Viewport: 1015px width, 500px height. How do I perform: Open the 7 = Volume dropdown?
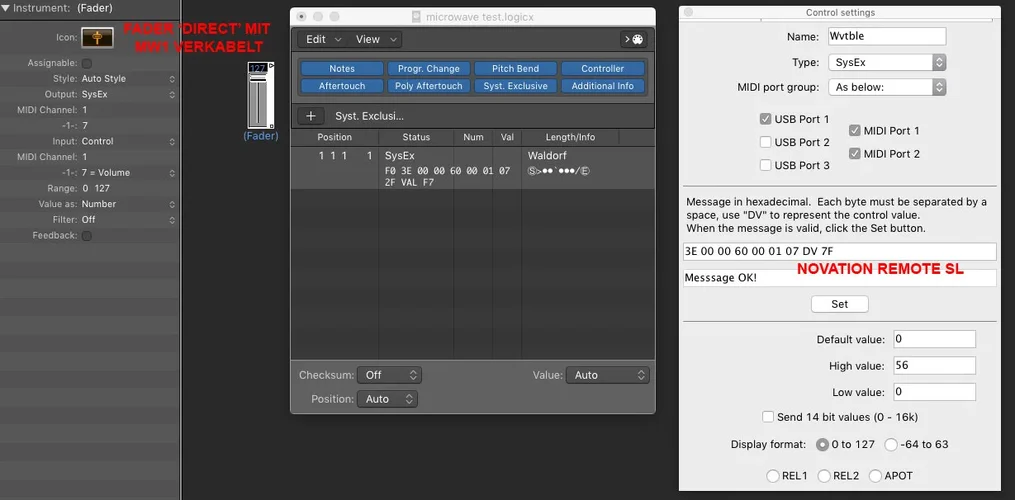coord(128,173)
